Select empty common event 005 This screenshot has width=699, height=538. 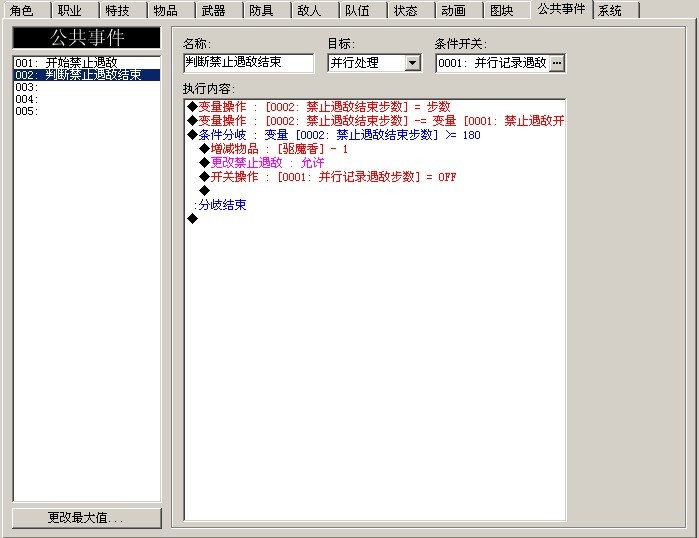click(87, 111)
